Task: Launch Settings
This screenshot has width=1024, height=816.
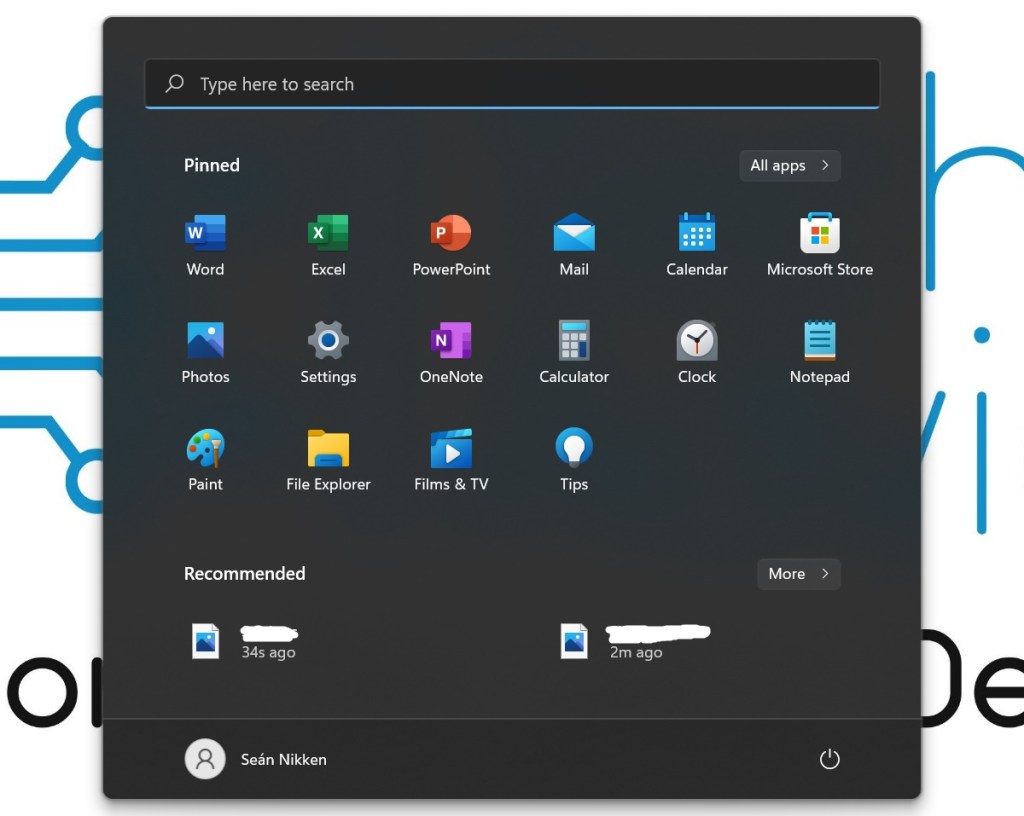Action: click(x=327, y=348)
